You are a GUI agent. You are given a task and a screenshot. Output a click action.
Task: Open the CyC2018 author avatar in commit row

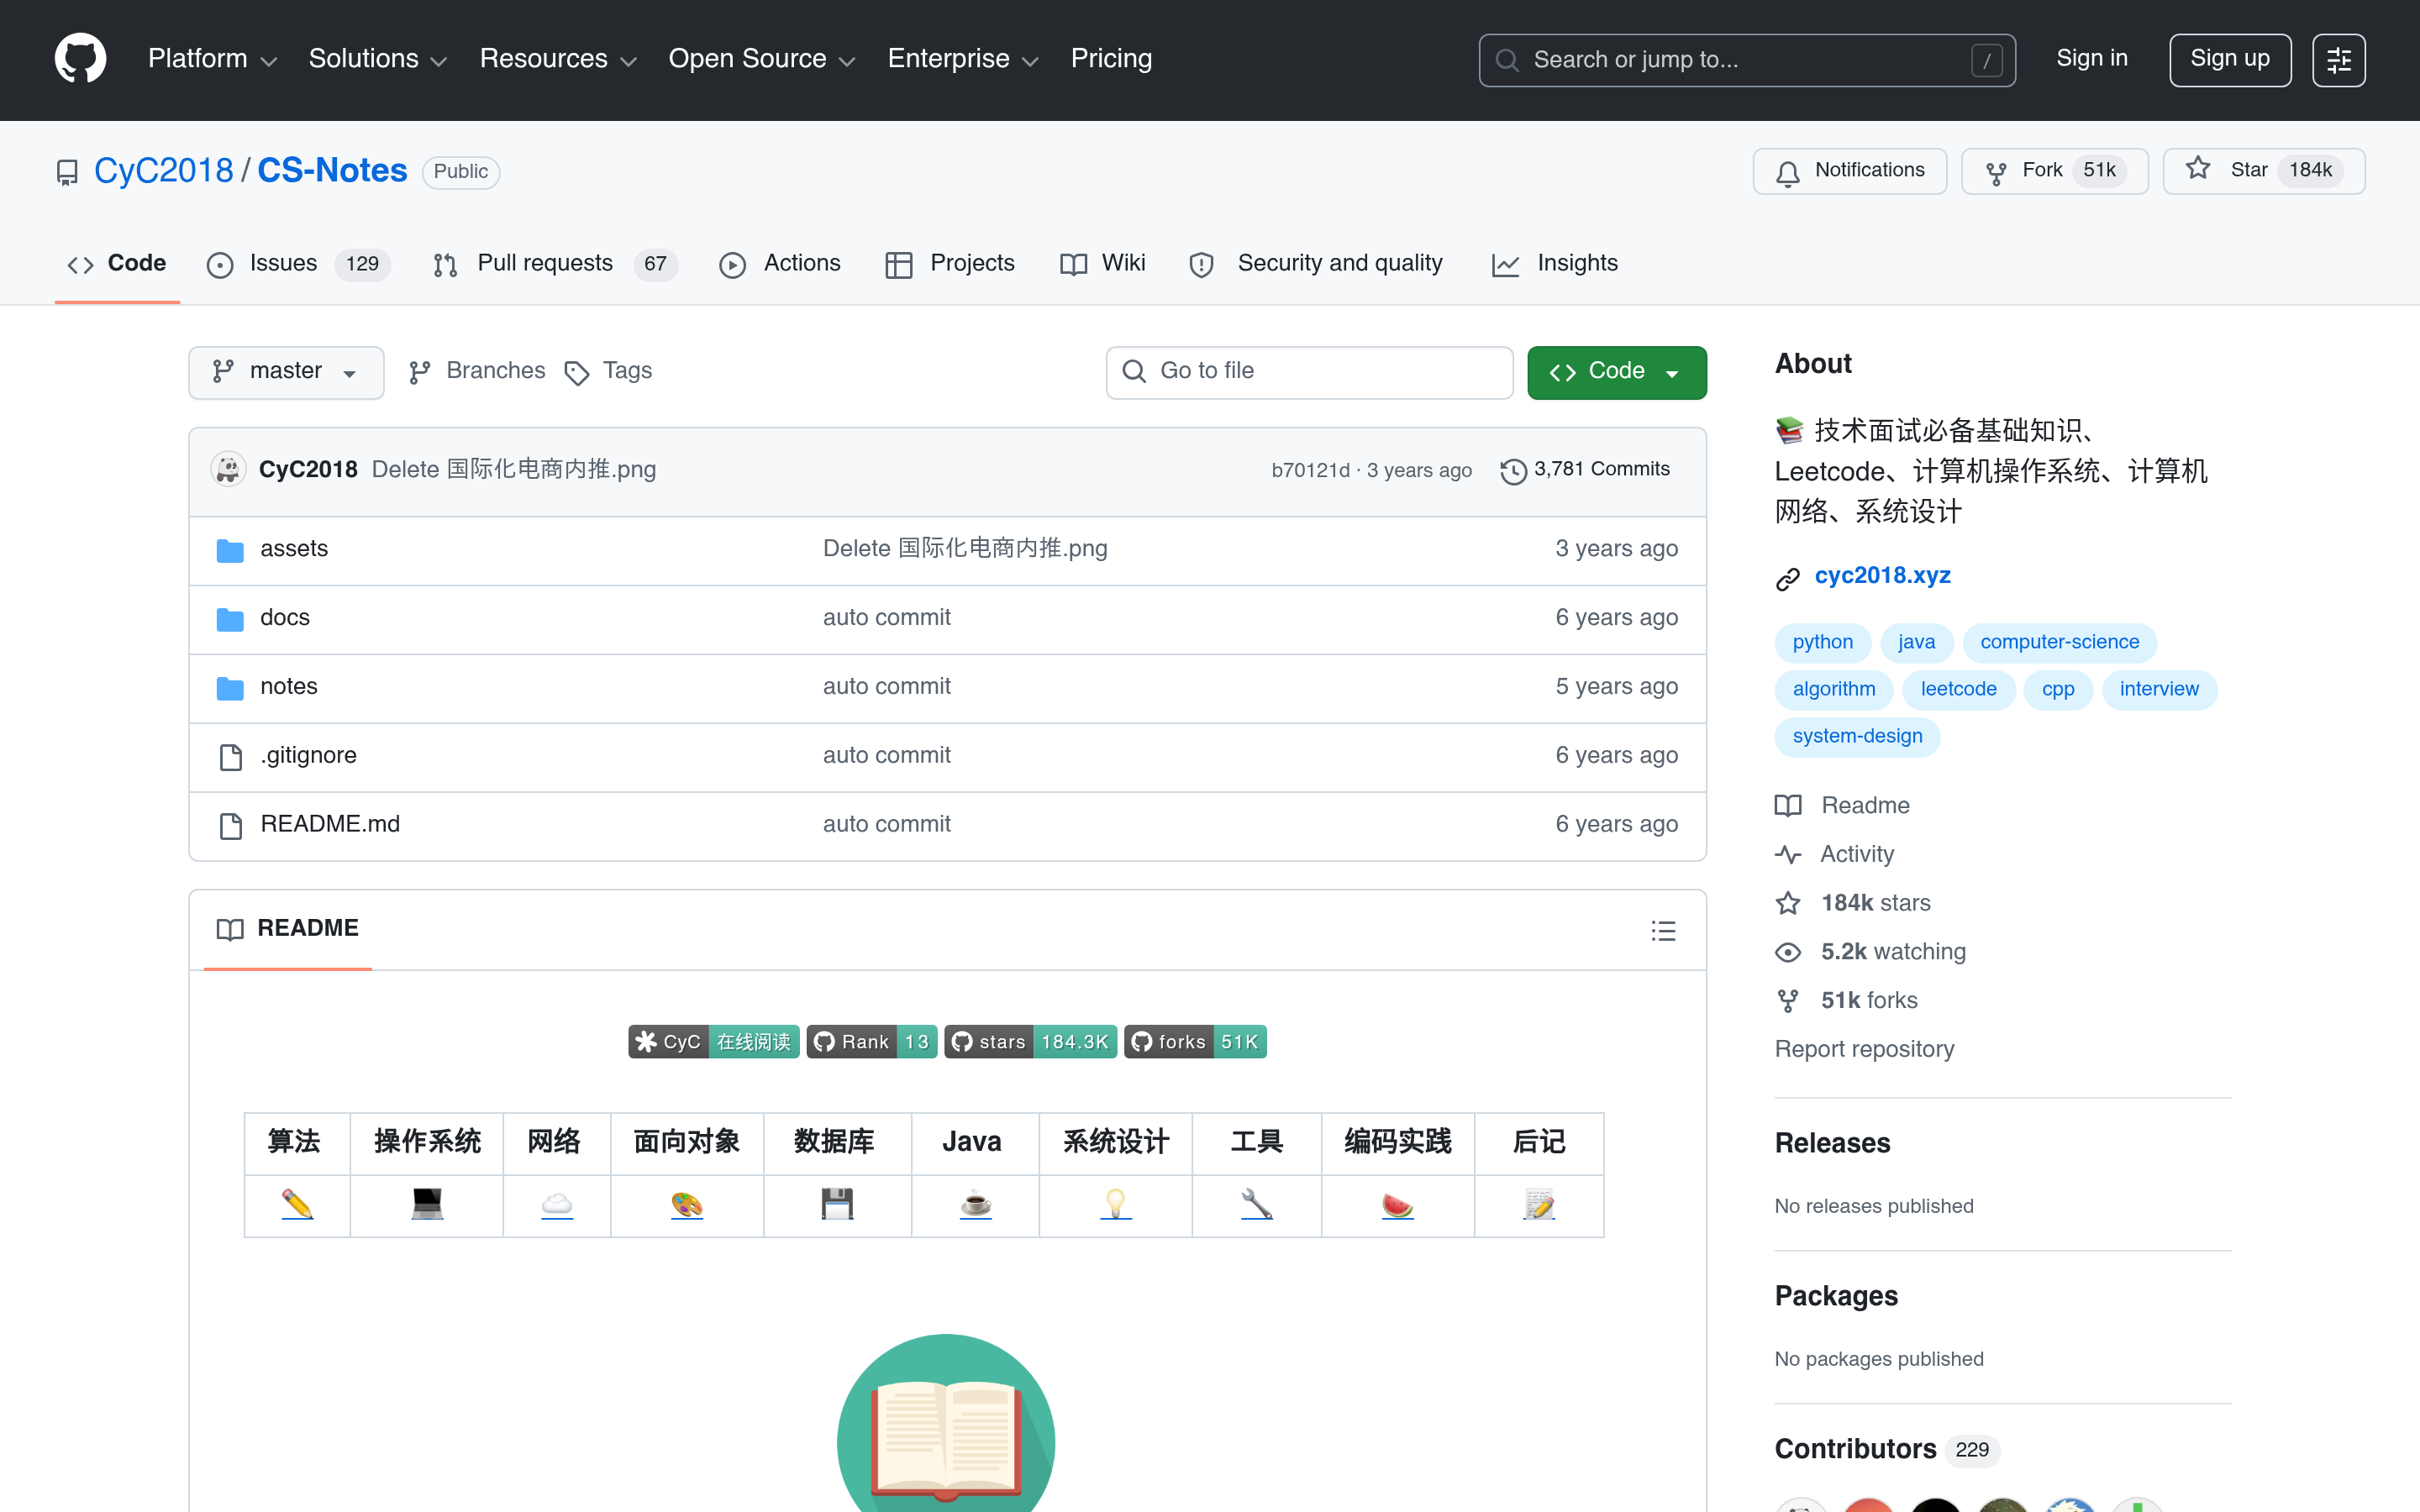coord(228,470)
